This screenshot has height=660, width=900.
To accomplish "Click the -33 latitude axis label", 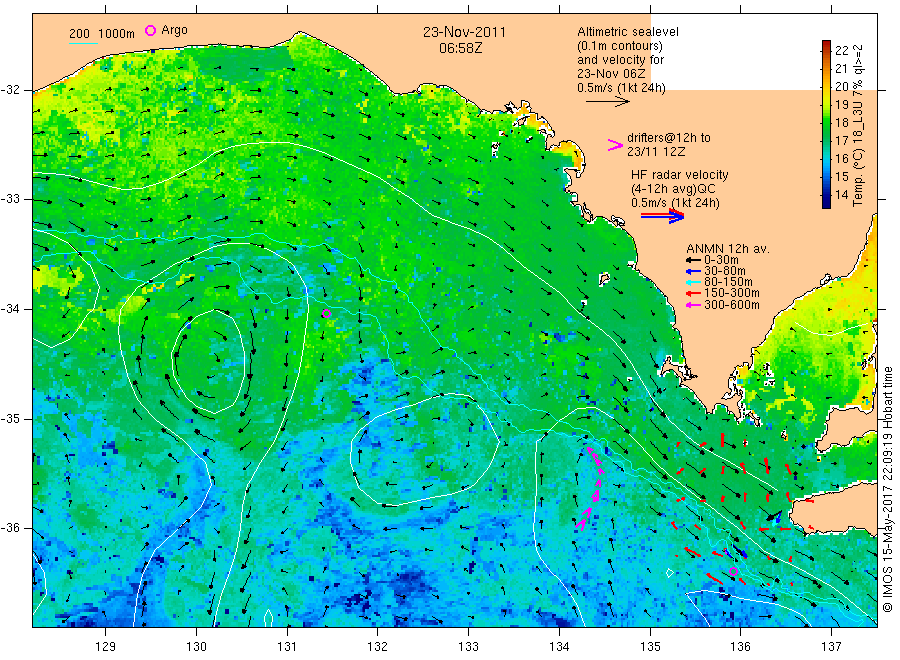I will point(10,199).
